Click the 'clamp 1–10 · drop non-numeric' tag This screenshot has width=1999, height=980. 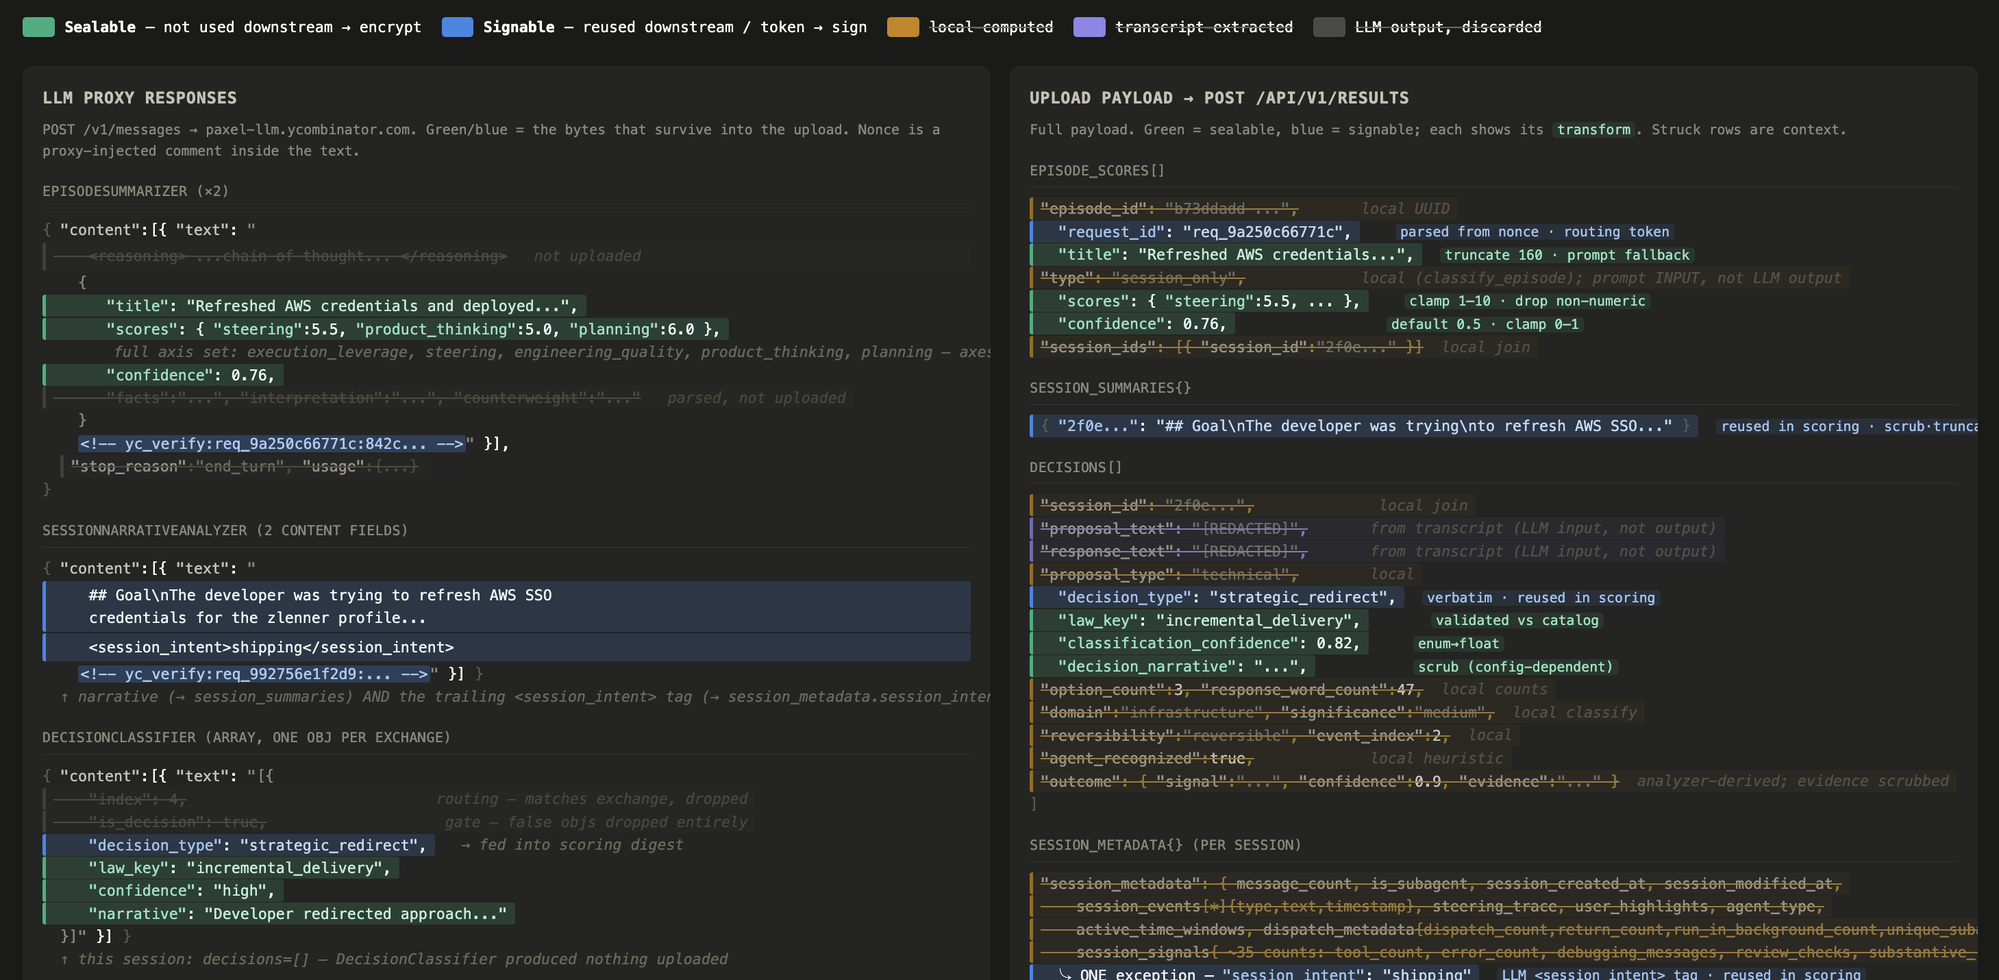pyautogui.click(x=1527, y=301)
